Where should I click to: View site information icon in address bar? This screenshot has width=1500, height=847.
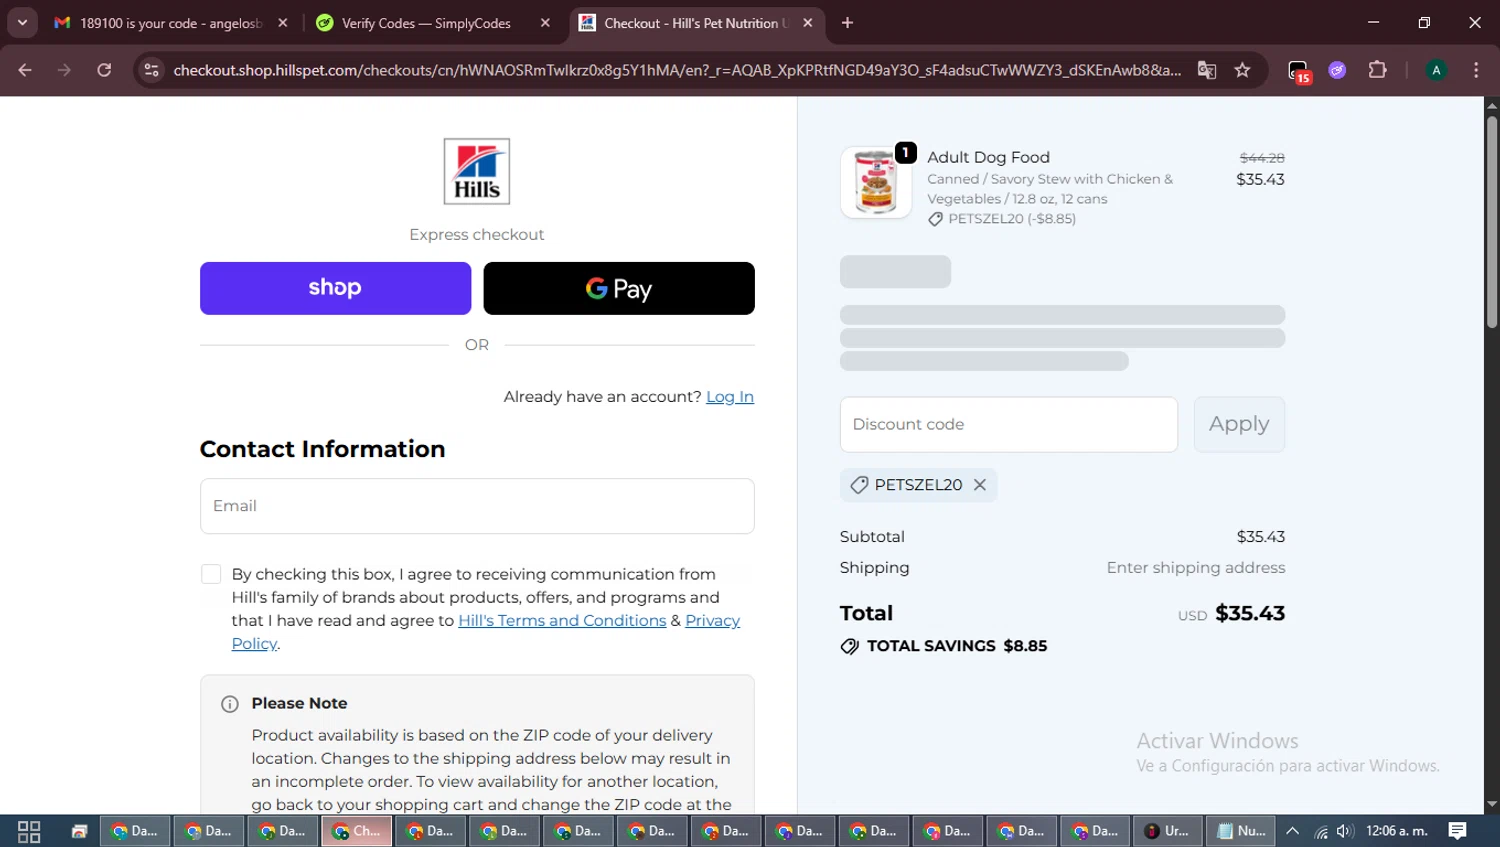point(152,70)
